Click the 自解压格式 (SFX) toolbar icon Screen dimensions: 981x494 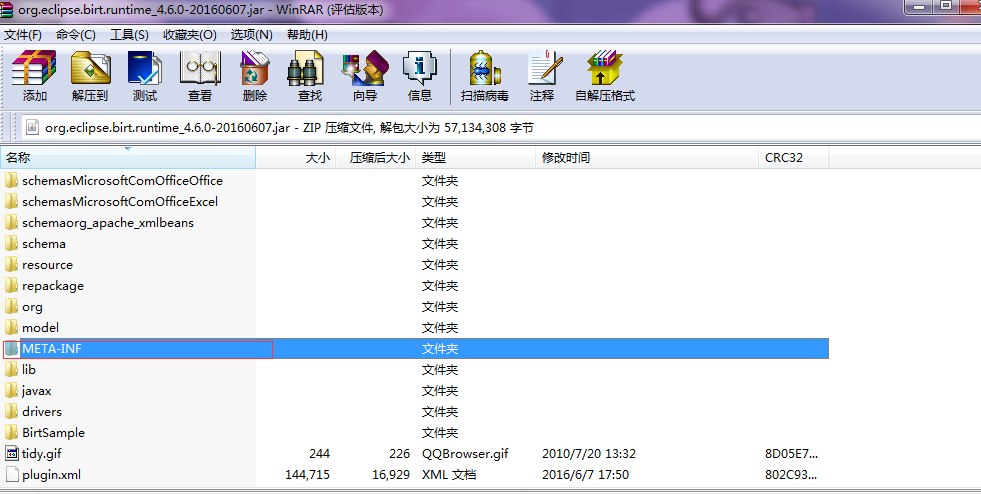click(604, 68)
